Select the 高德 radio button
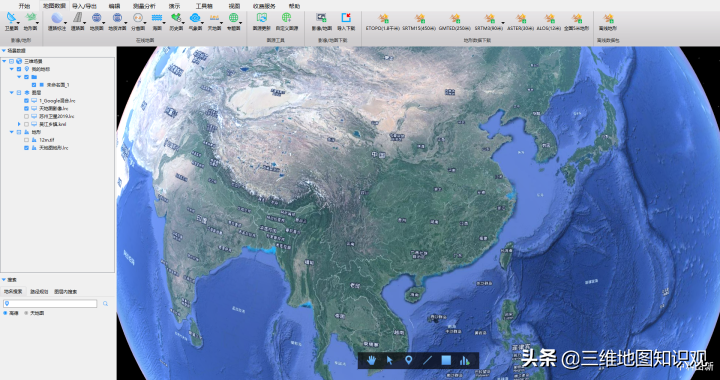The width and height of the screenshot is (720, 380). (5, 313)
